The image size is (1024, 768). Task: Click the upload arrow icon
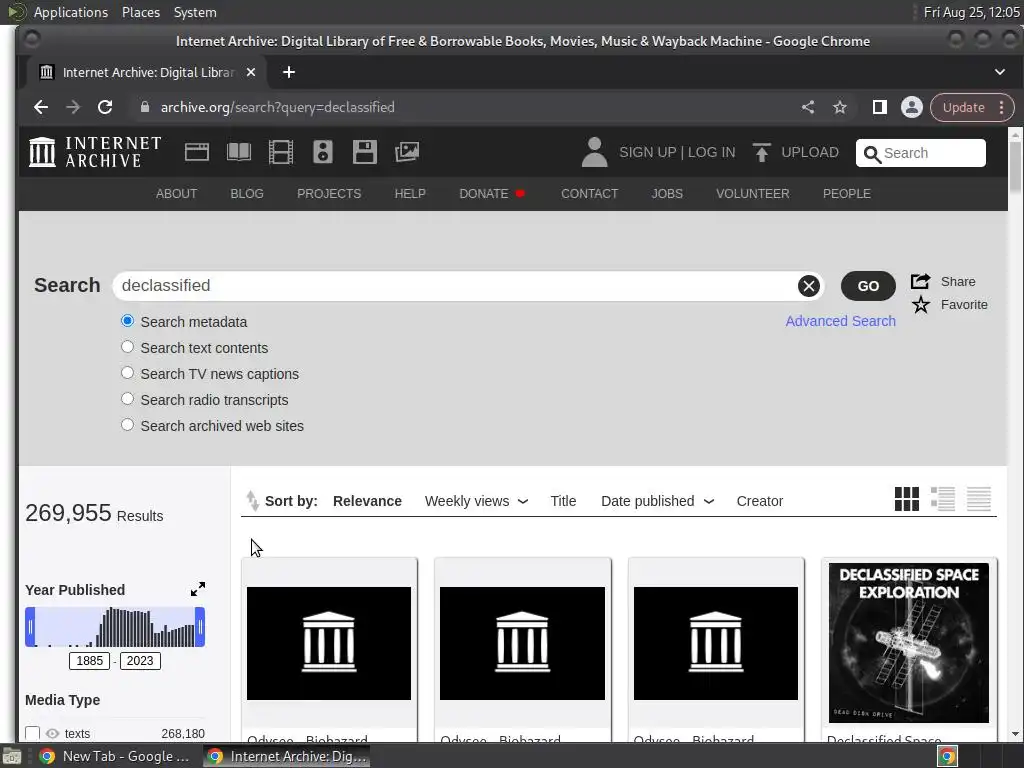click(x=761, y=152)
